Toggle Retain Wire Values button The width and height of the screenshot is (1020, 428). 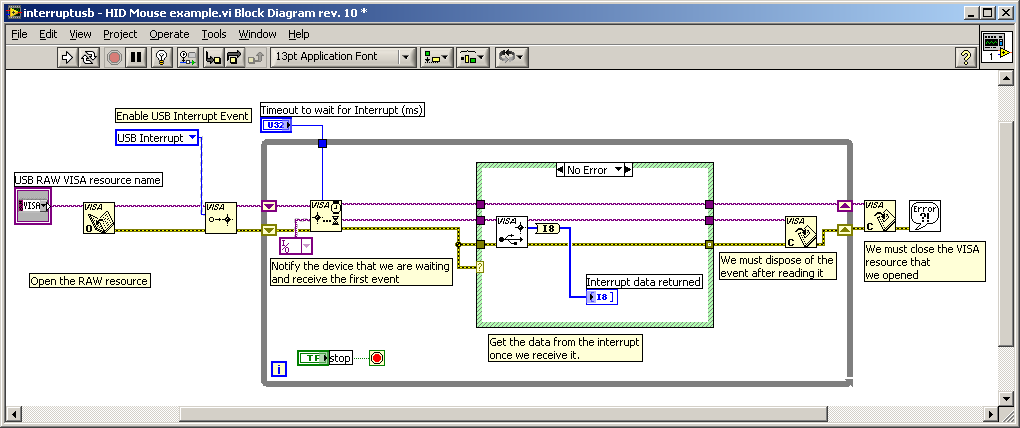point(187,57)
